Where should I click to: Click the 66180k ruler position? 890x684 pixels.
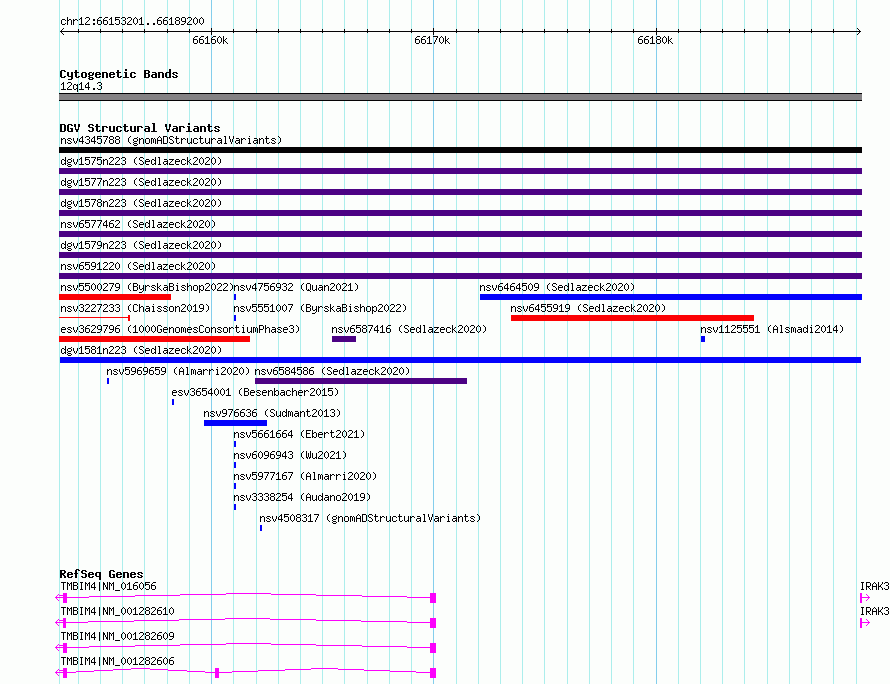655,40
